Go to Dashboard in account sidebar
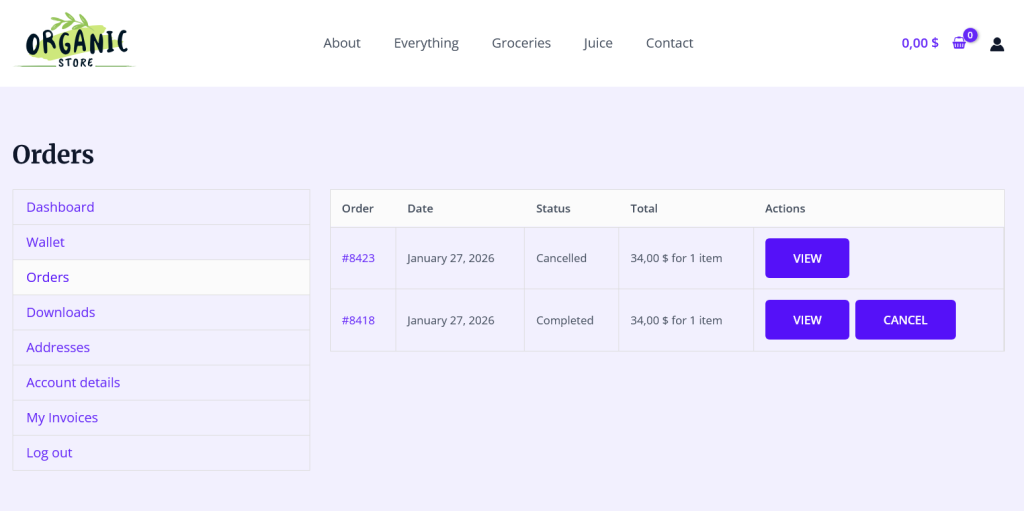This screenshot has height=511, width=1024. coord(161,207)
